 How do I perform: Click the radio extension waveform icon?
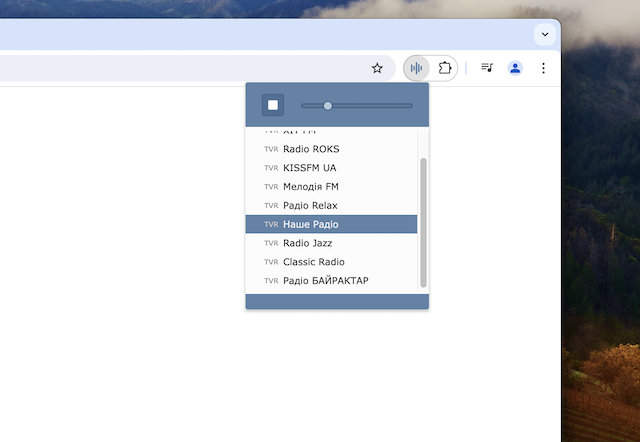416,68
